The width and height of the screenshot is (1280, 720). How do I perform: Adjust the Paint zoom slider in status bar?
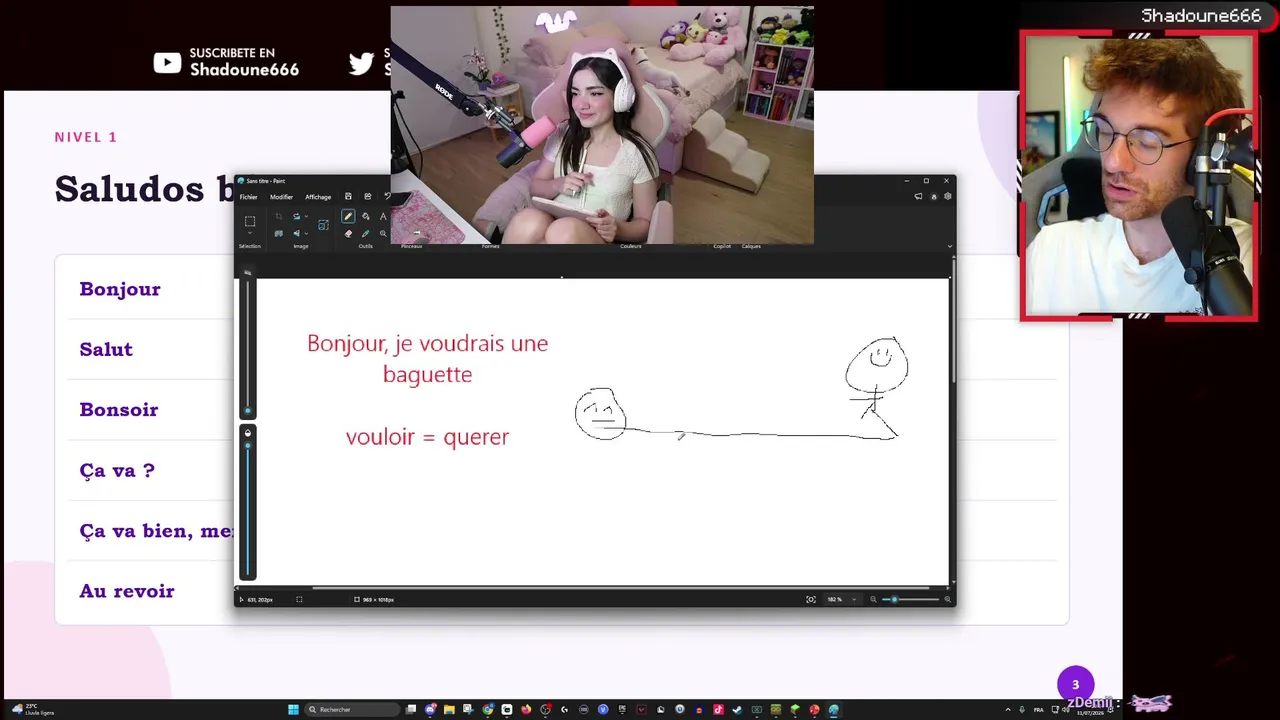(x=909, y=599)
